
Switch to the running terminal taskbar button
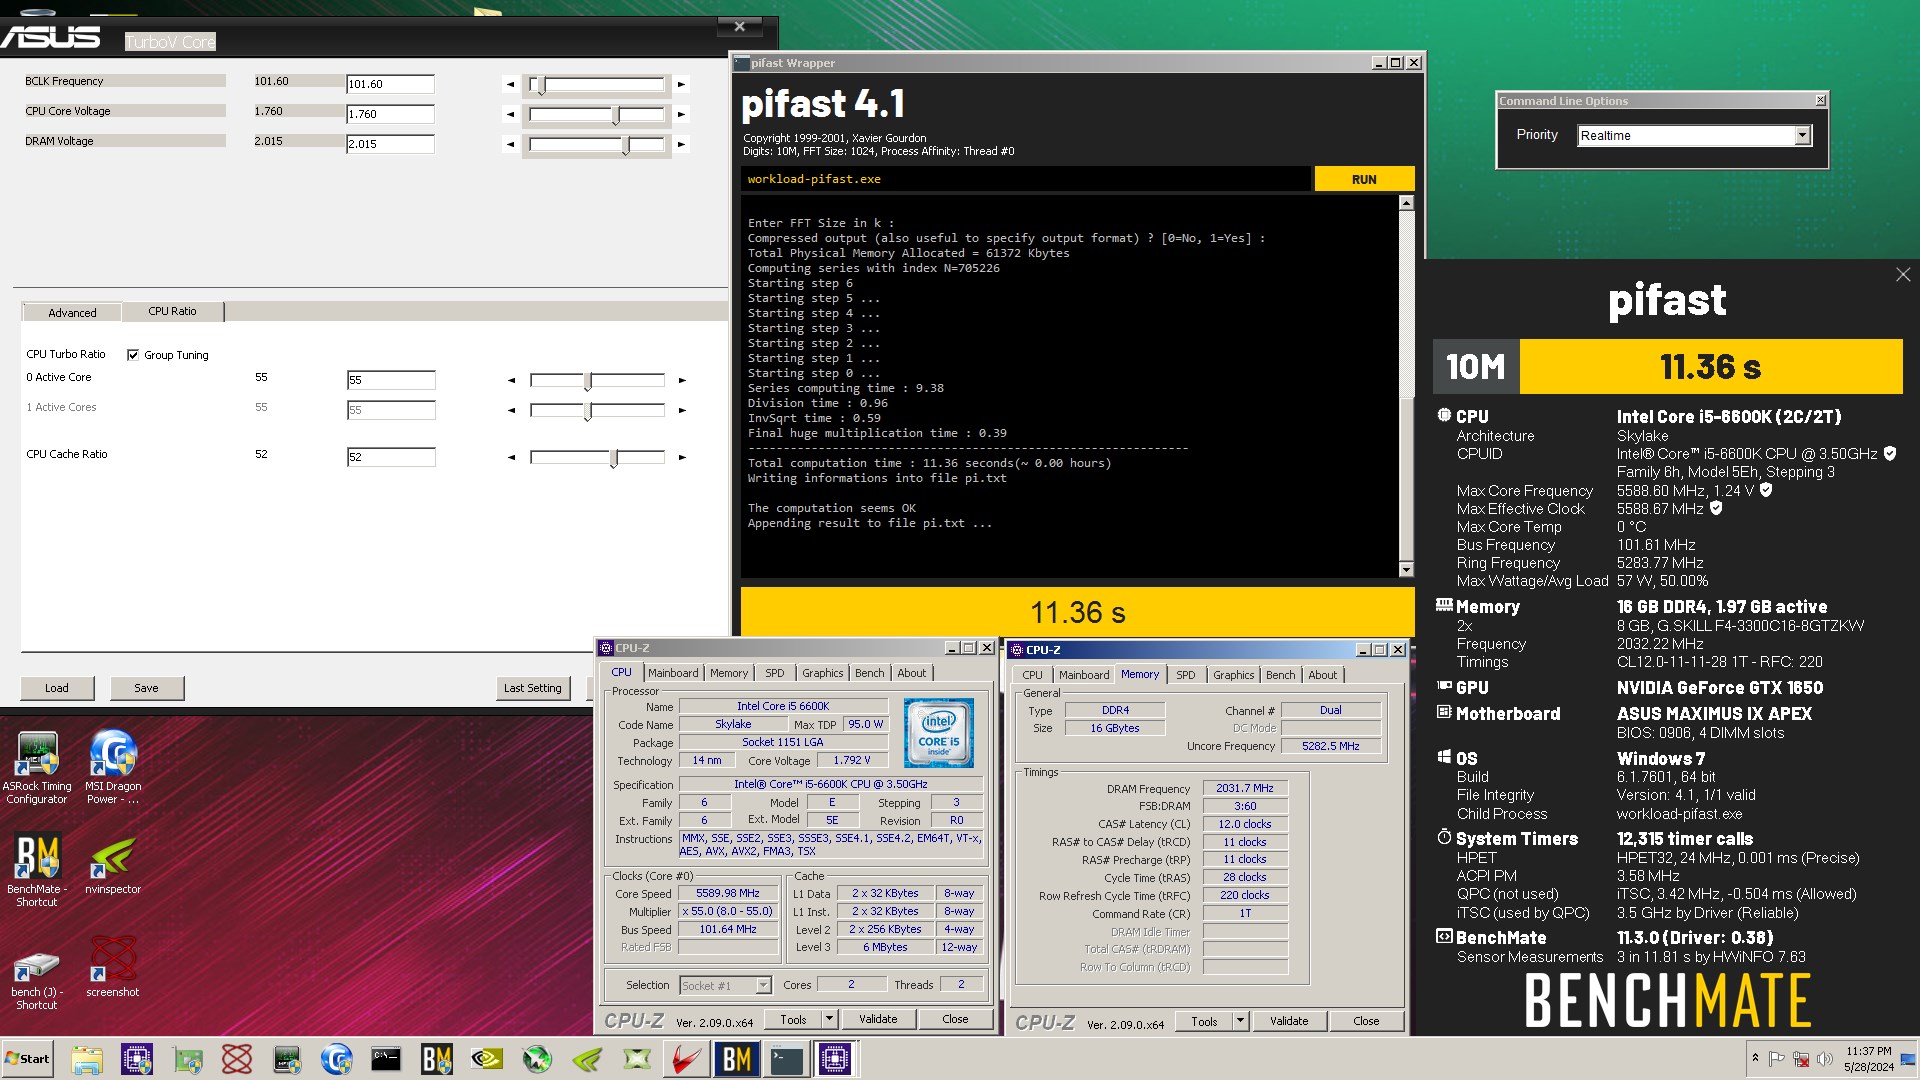(786, 1059)
